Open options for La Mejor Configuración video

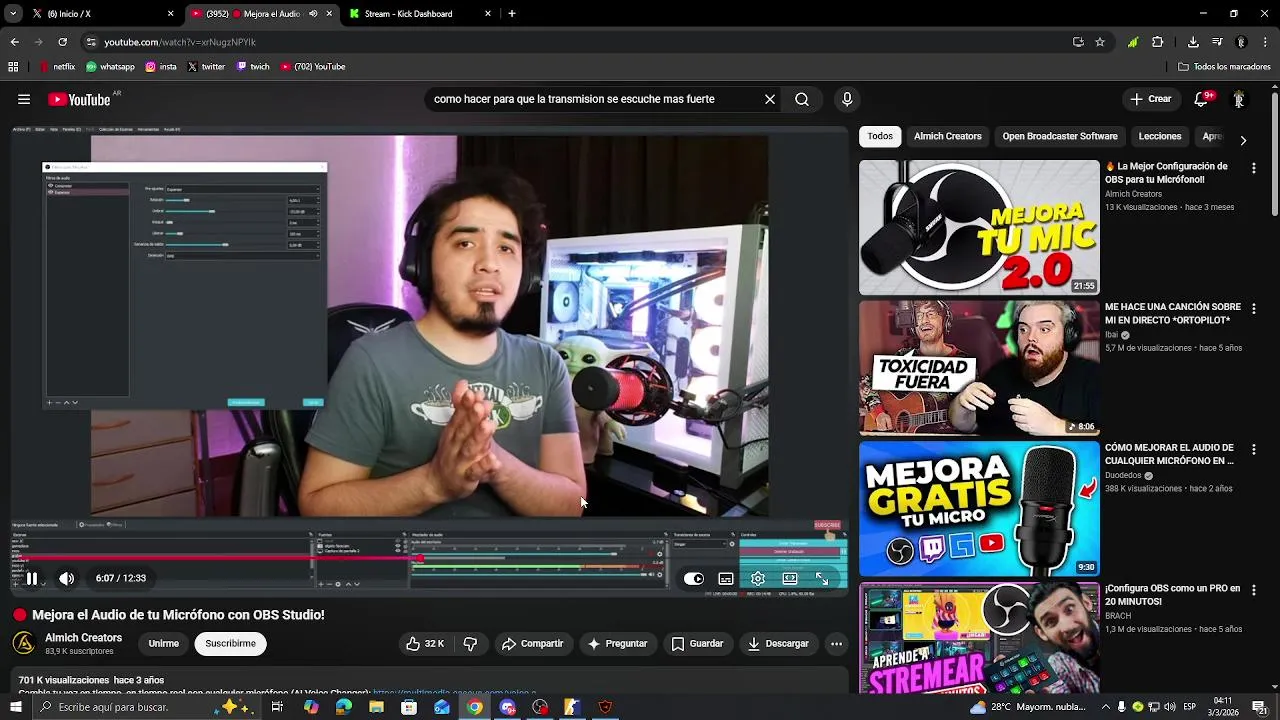coord(1253,169)
